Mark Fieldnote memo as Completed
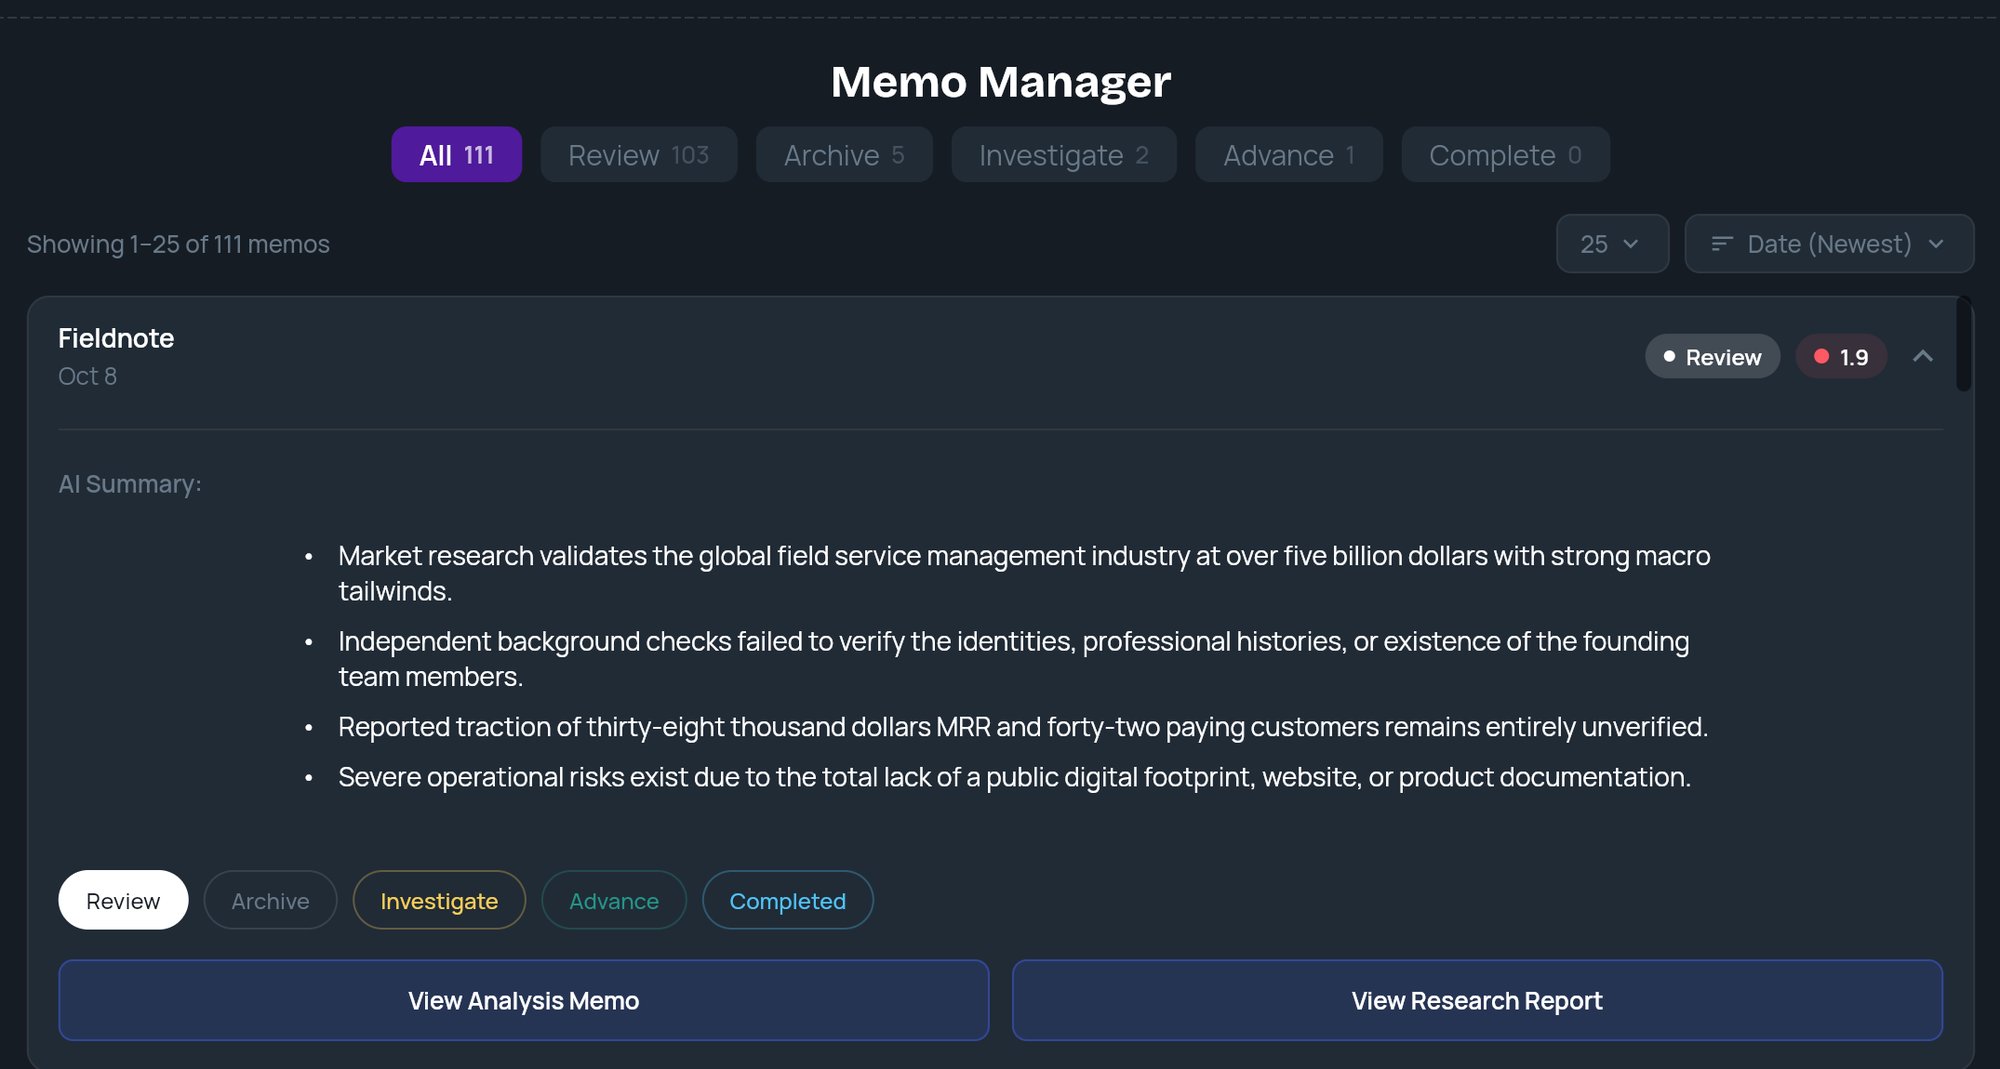Viewport: 2000px width, 1069px height. point(787,900)
